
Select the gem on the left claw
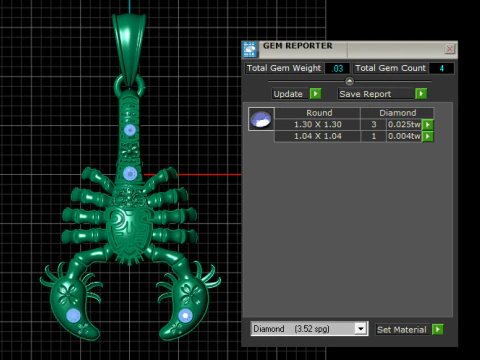[x=73, y=315]
